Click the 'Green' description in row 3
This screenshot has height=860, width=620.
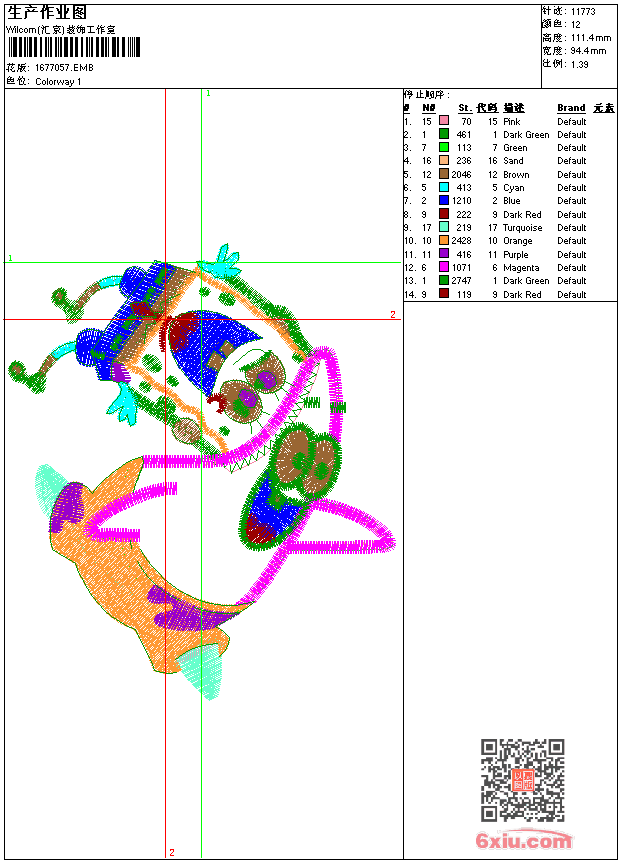tap(515, 148)
